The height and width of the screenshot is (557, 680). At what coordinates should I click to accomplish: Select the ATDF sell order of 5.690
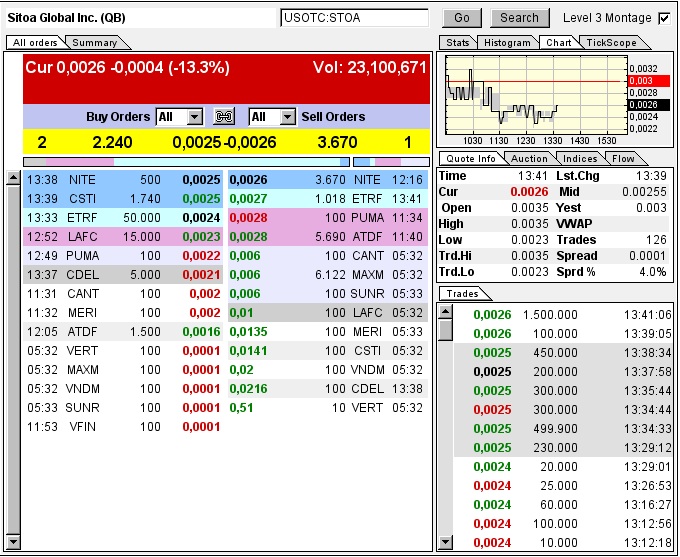point(328,237)
